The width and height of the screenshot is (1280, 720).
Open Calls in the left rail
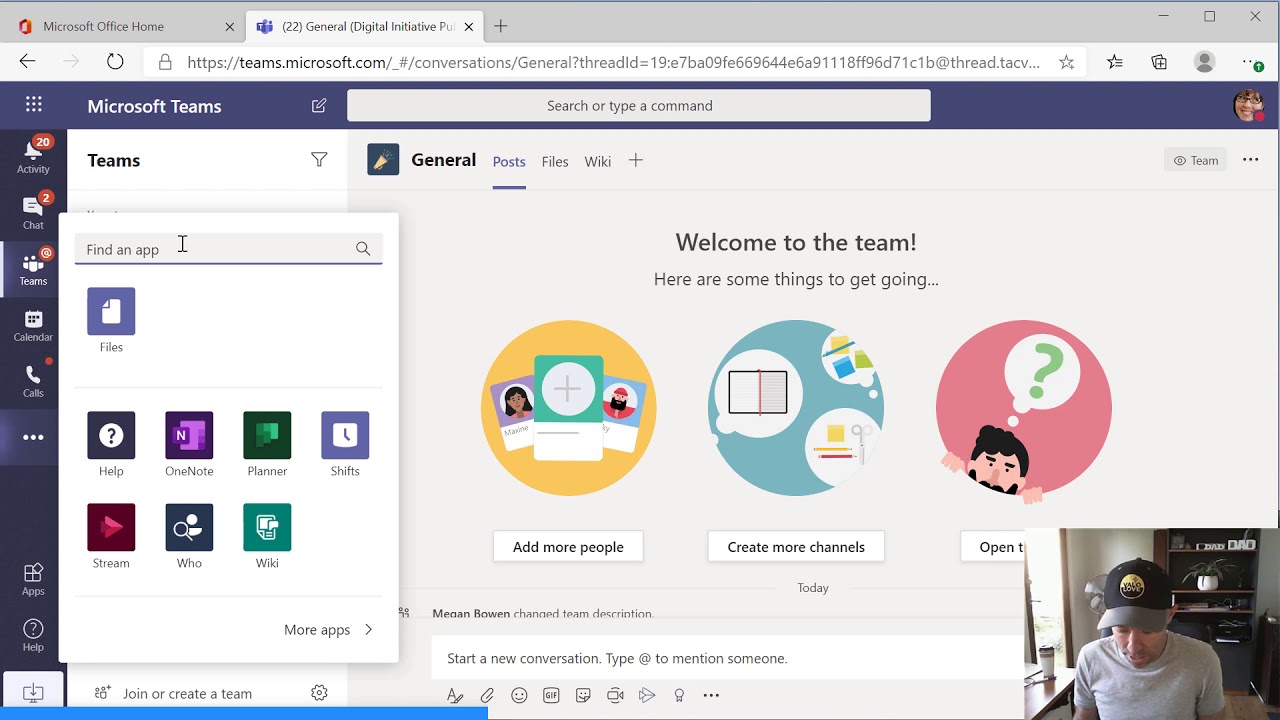click(x=33, y=381)
